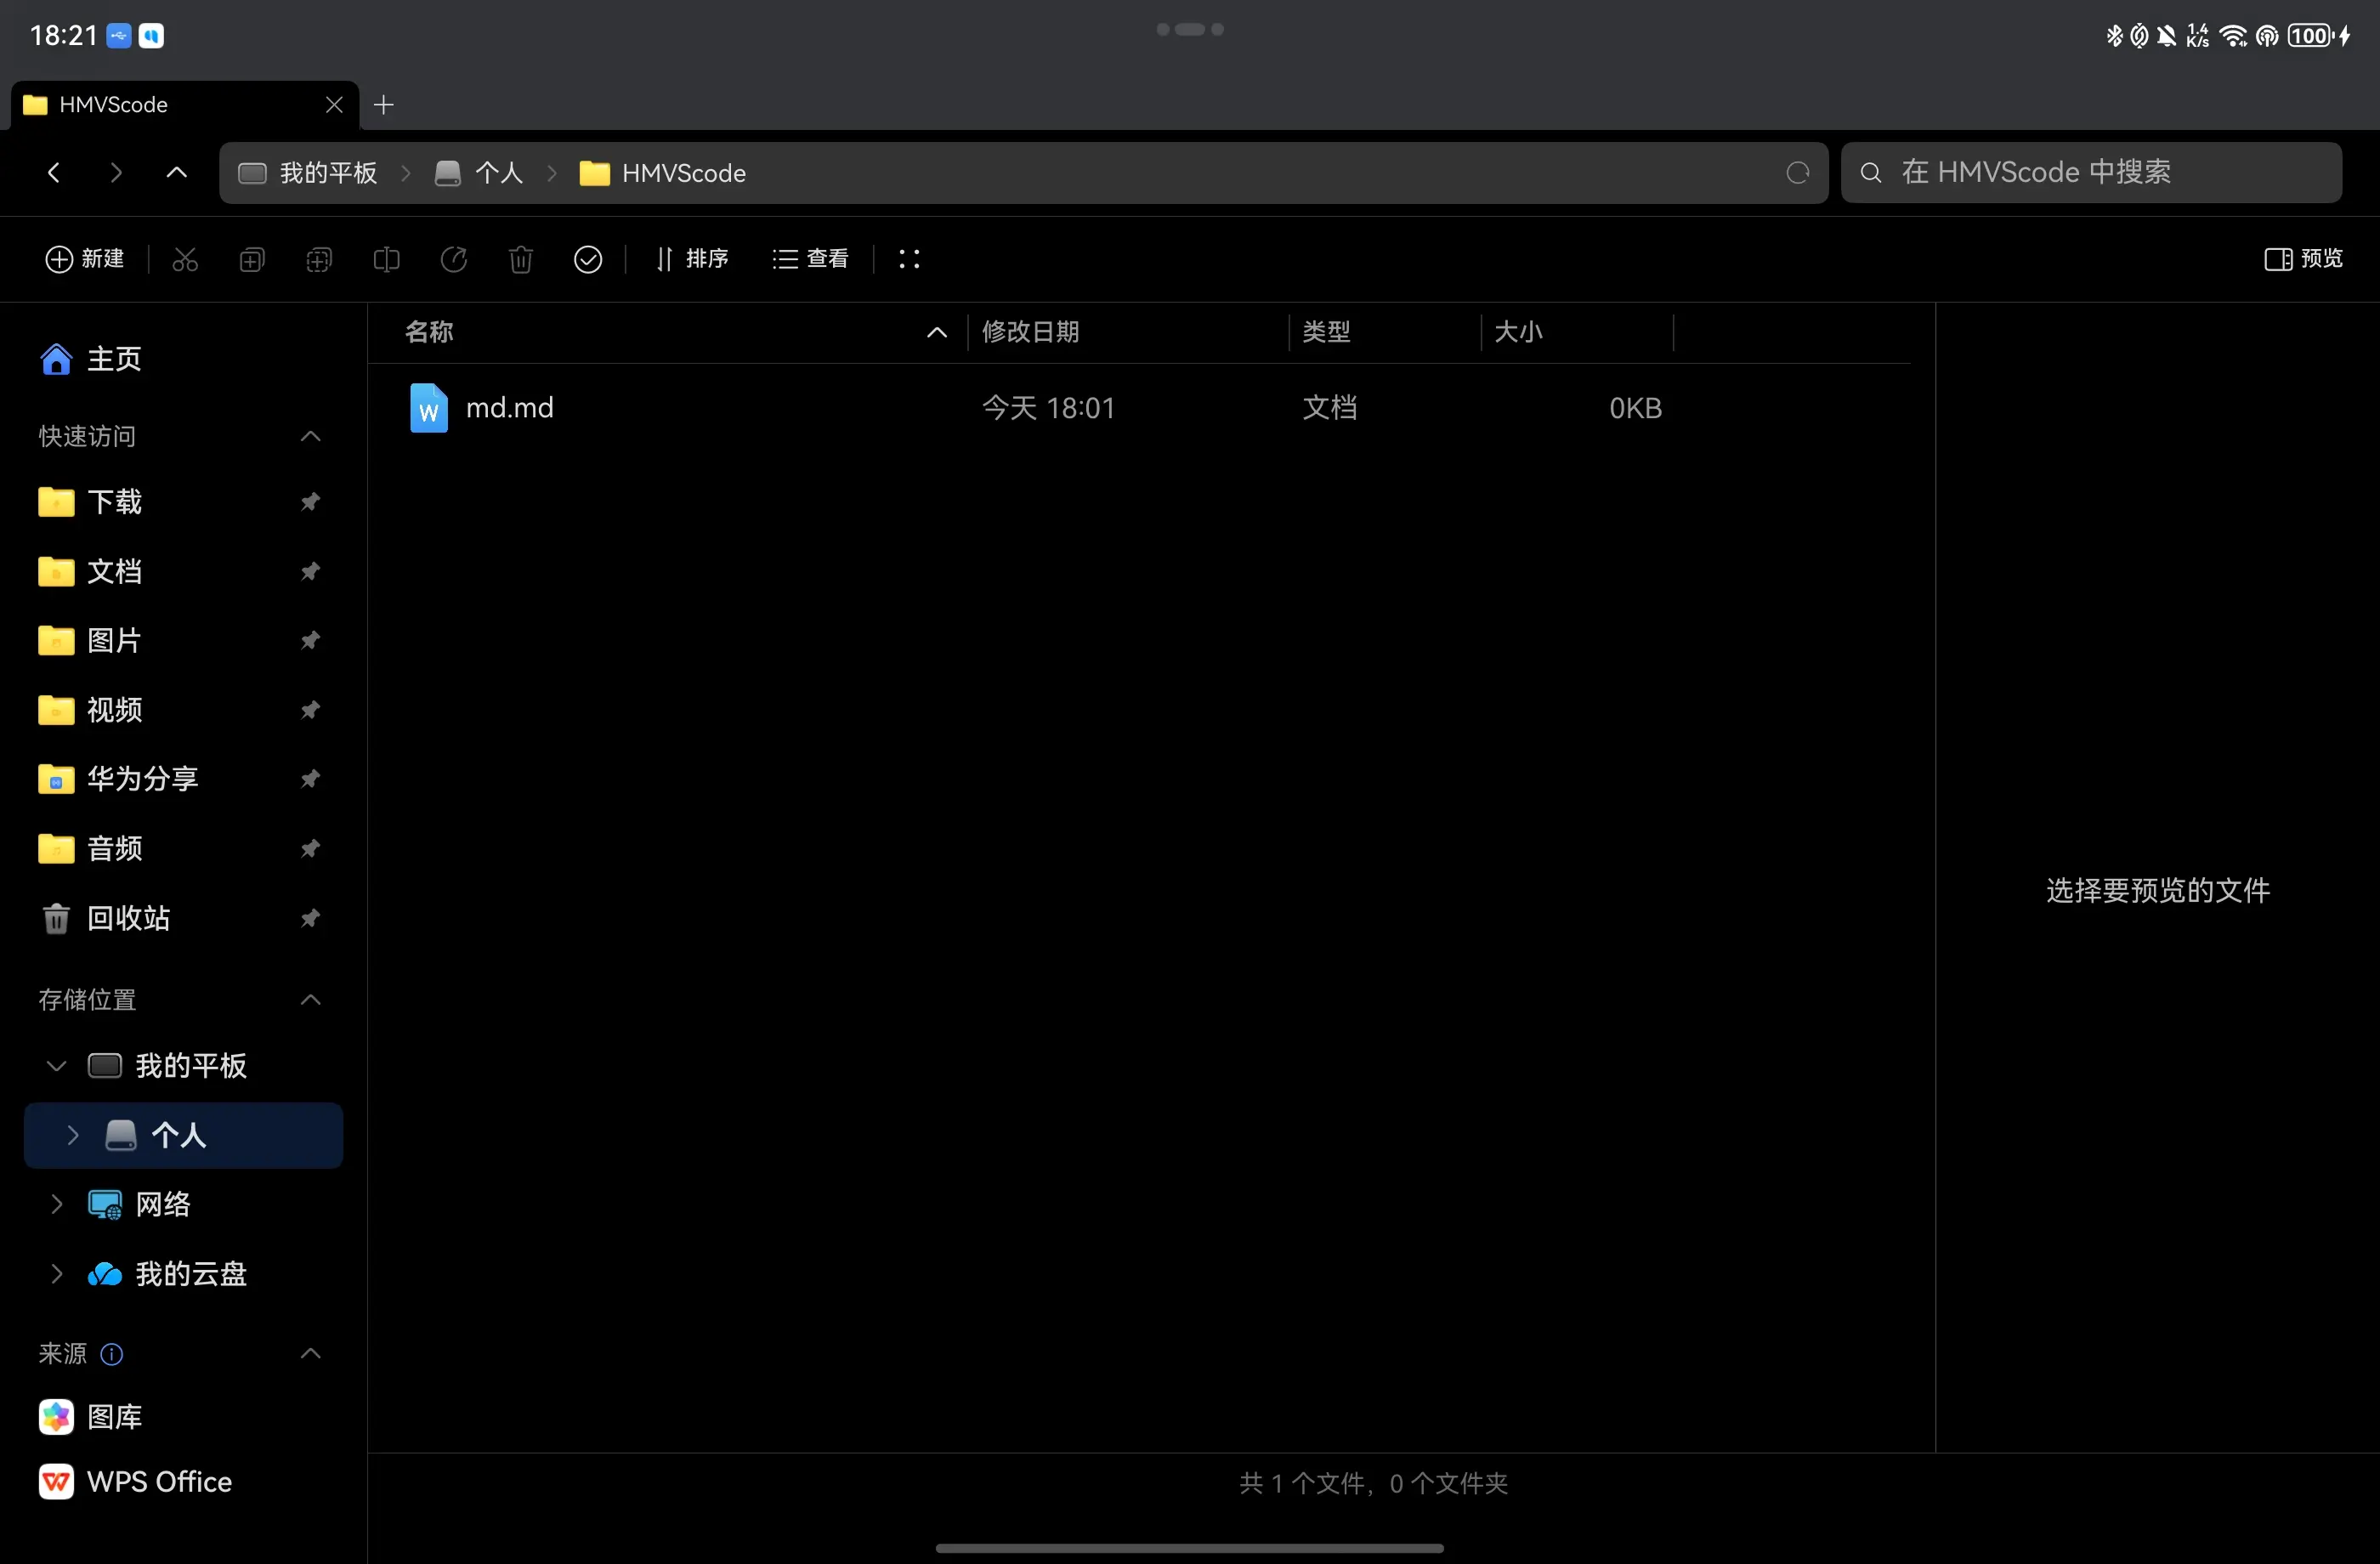This screenshot has height=1564, width=2380.
Task: Click the cut scissors icon
Action: click(x=185, y=260)
